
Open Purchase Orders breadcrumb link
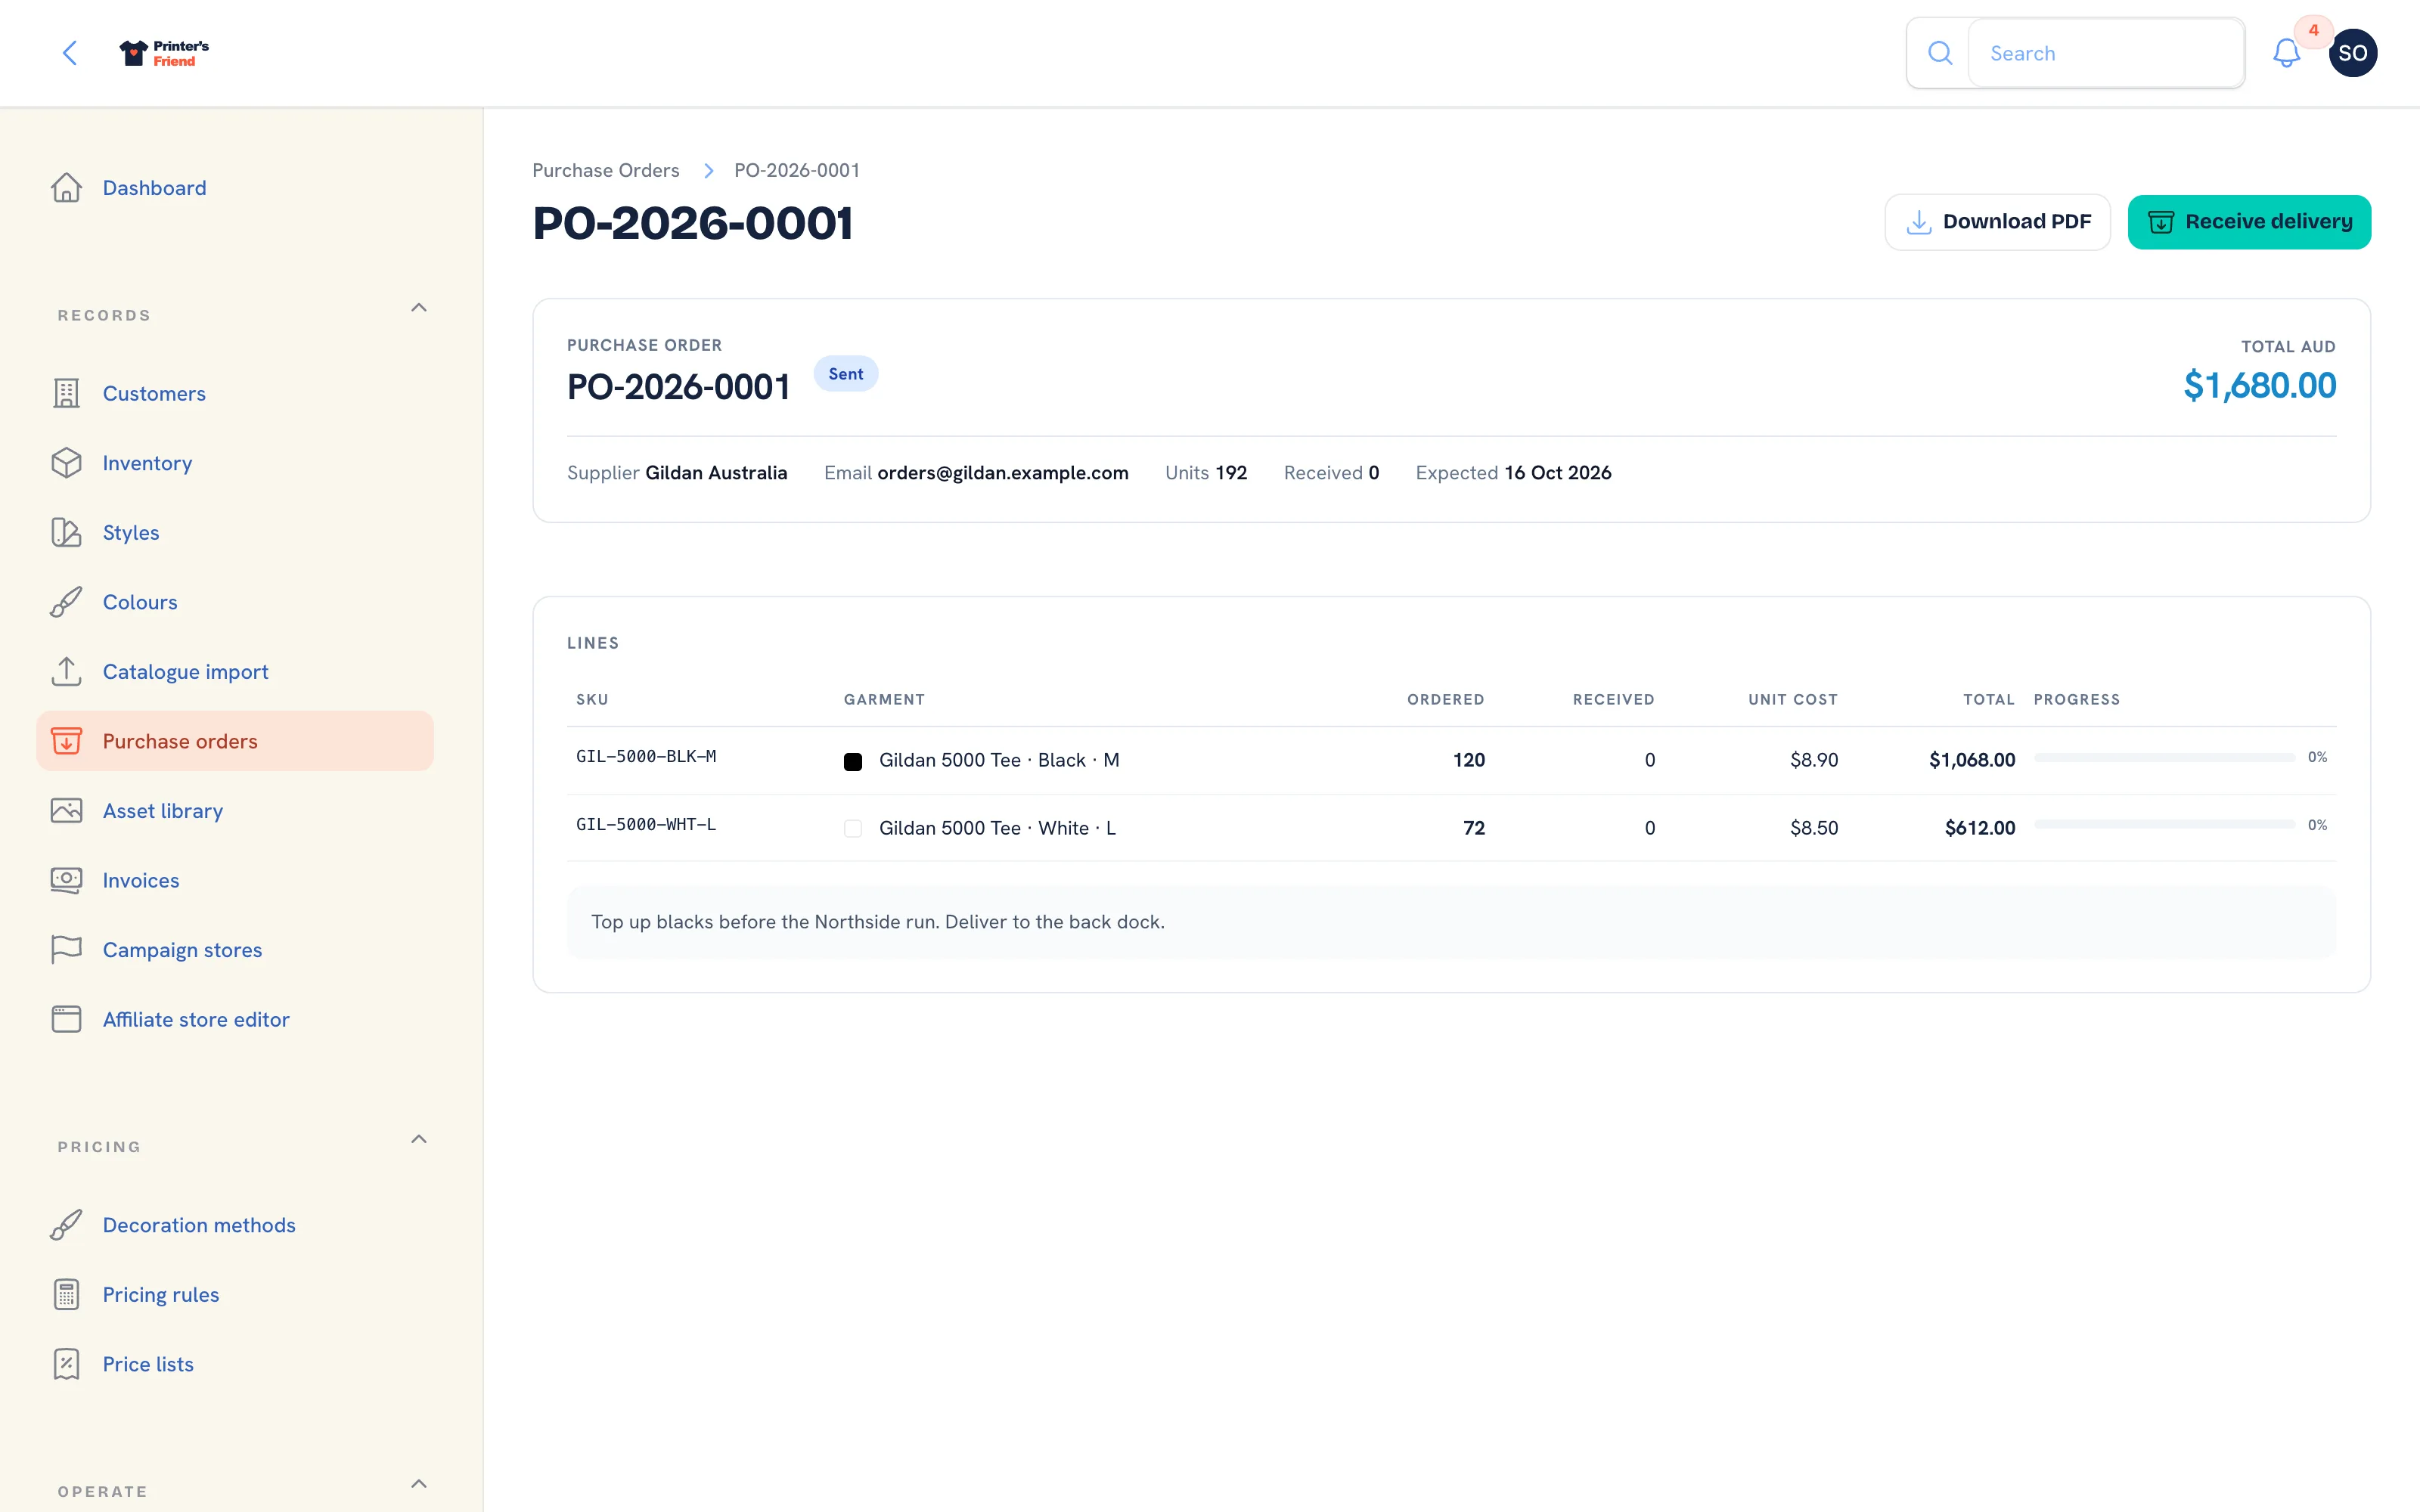pyautogui.click(x=606, y=170)
